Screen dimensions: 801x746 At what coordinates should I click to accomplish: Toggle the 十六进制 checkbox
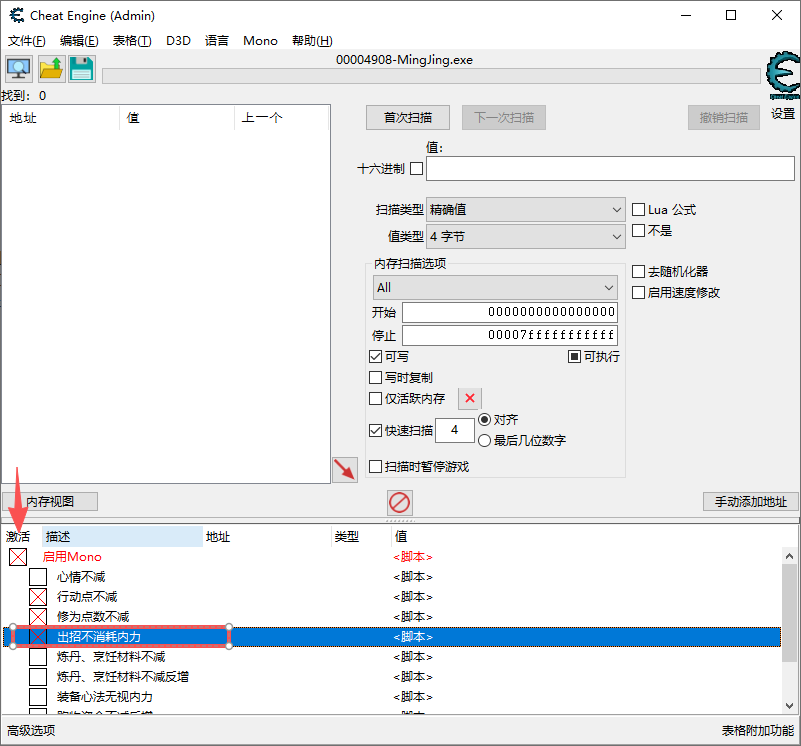[416, 169]
